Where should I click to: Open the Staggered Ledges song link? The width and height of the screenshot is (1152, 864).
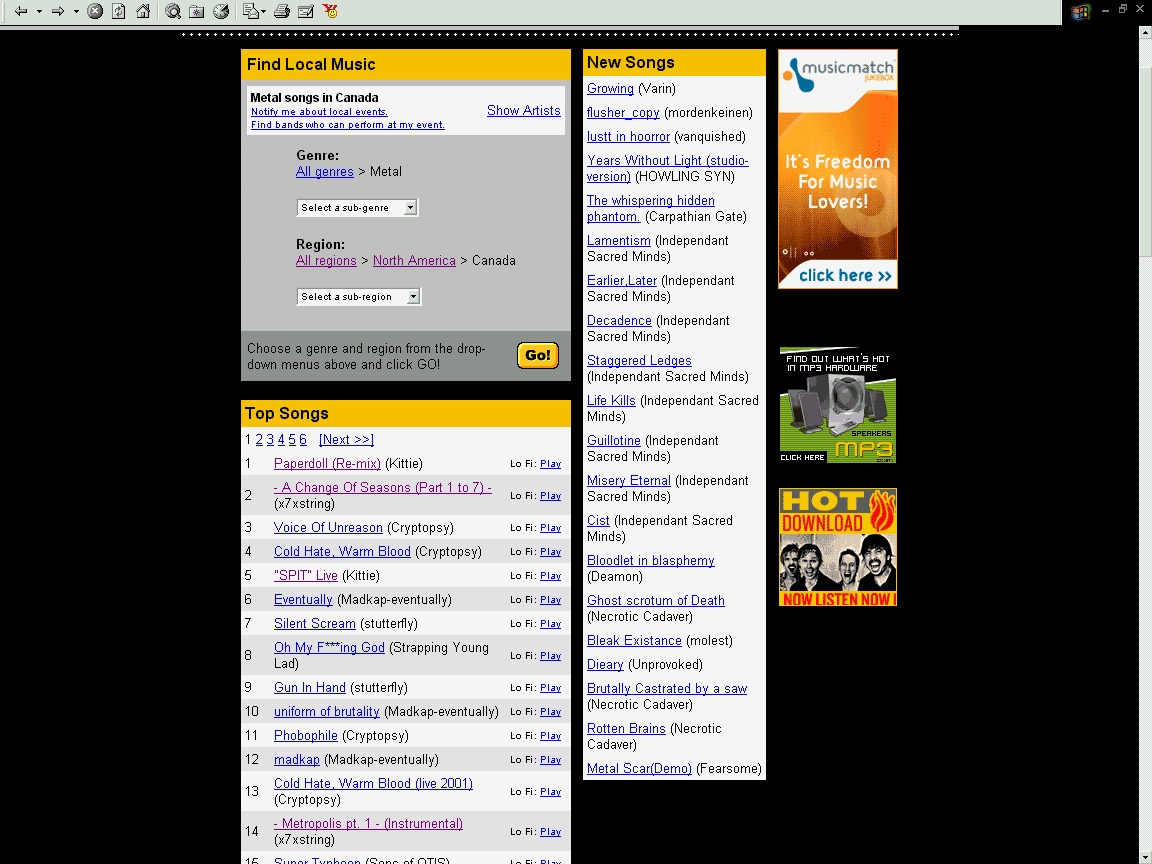[x=639, y=361]
